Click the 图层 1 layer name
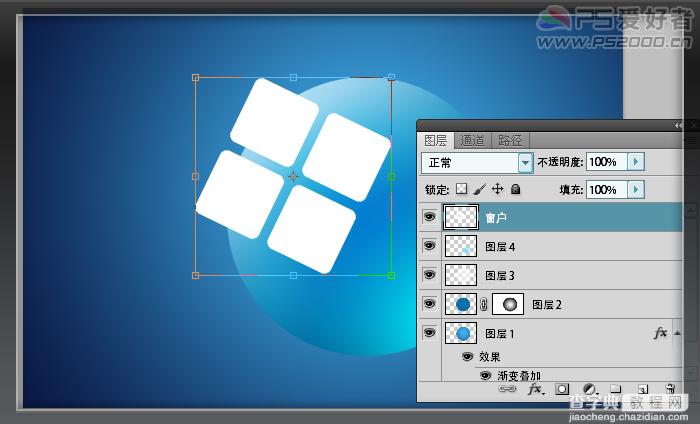Screen dimensions: 700x424 pyautogui.click(x=500, y=334)
